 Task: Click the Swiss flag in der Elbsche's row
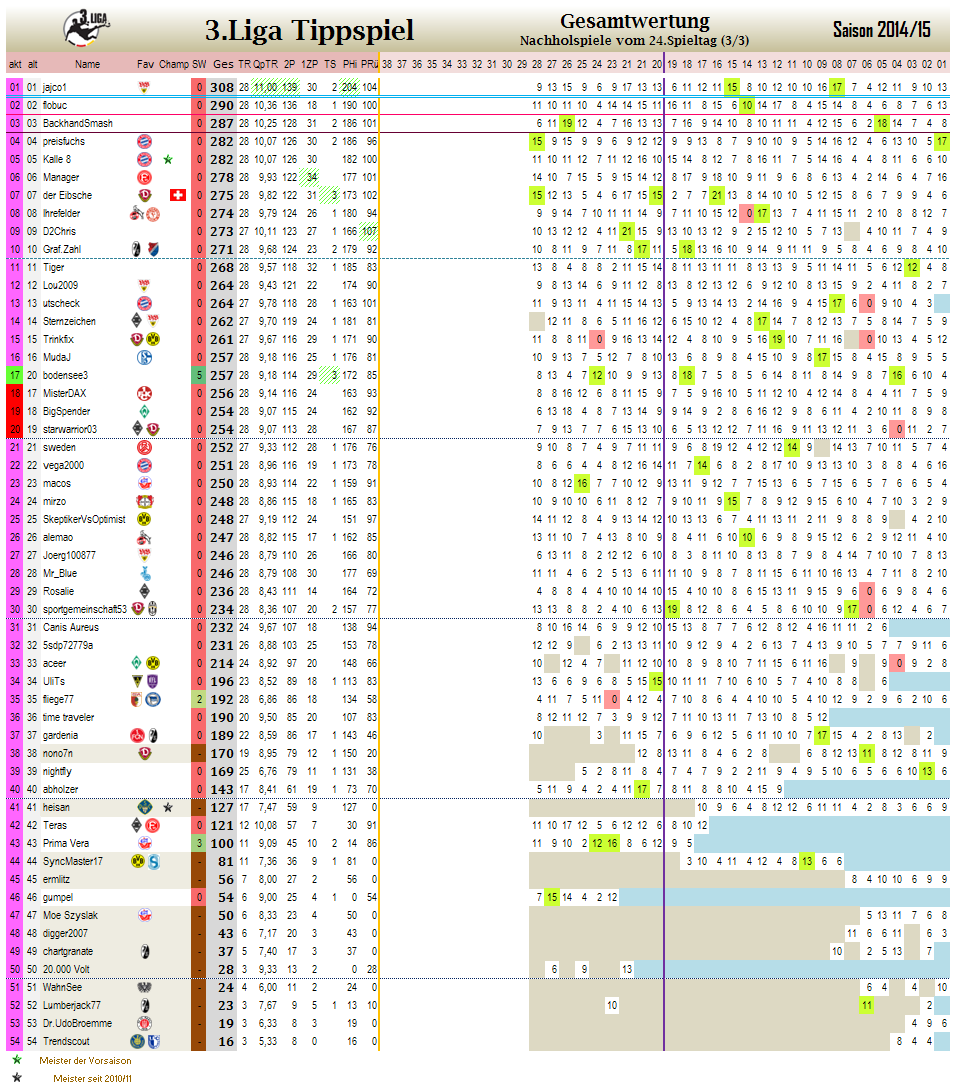[x=178, y=195]
